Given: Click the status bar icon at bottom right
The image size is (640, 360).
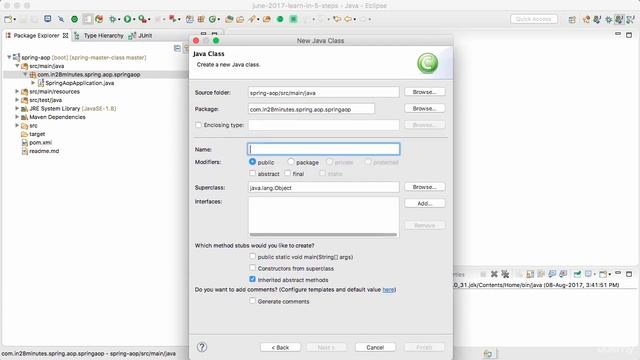Looking at the screenshot, I should 488,353.
